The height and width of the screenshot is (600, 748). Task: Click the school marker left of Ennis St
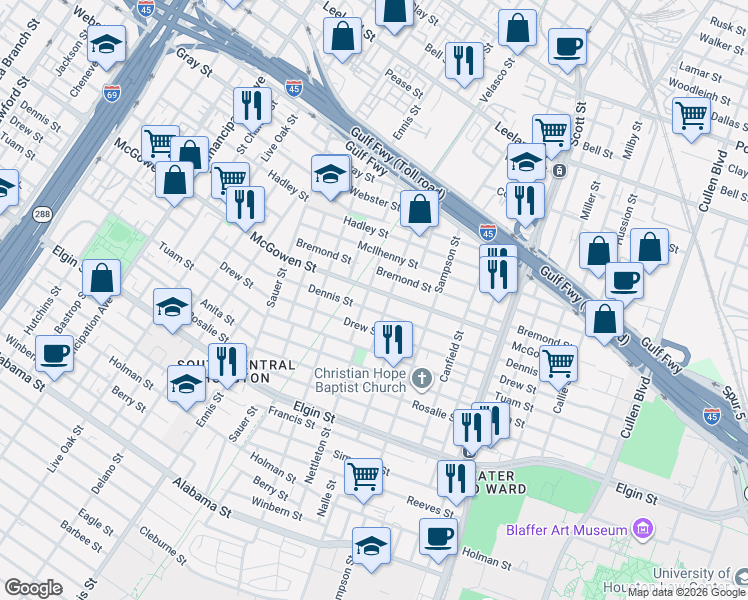pyautogui.click(x=187, y=385)
